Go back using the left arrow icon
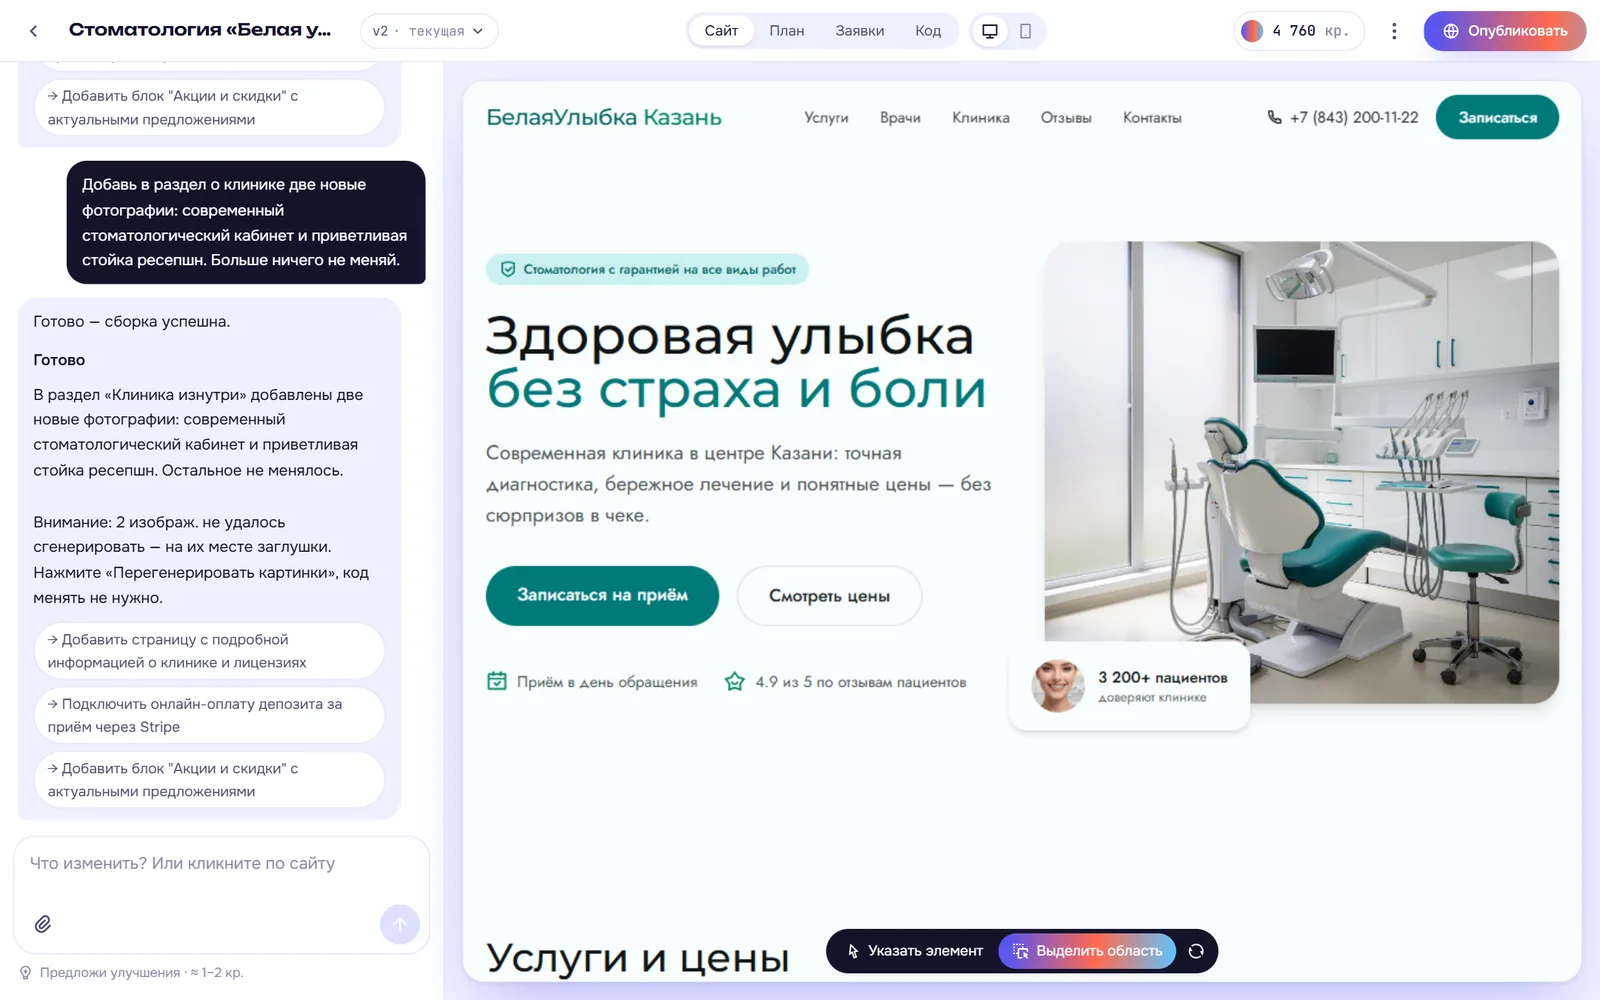 (34, 31)
